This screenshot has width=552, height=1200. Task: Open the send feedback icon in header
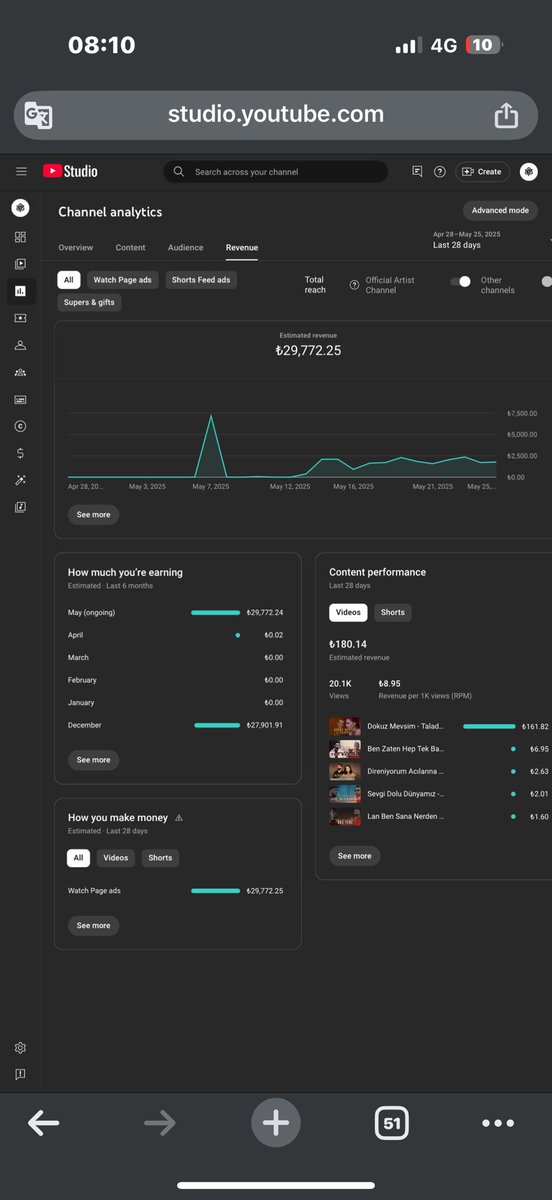tap(417, 172)
